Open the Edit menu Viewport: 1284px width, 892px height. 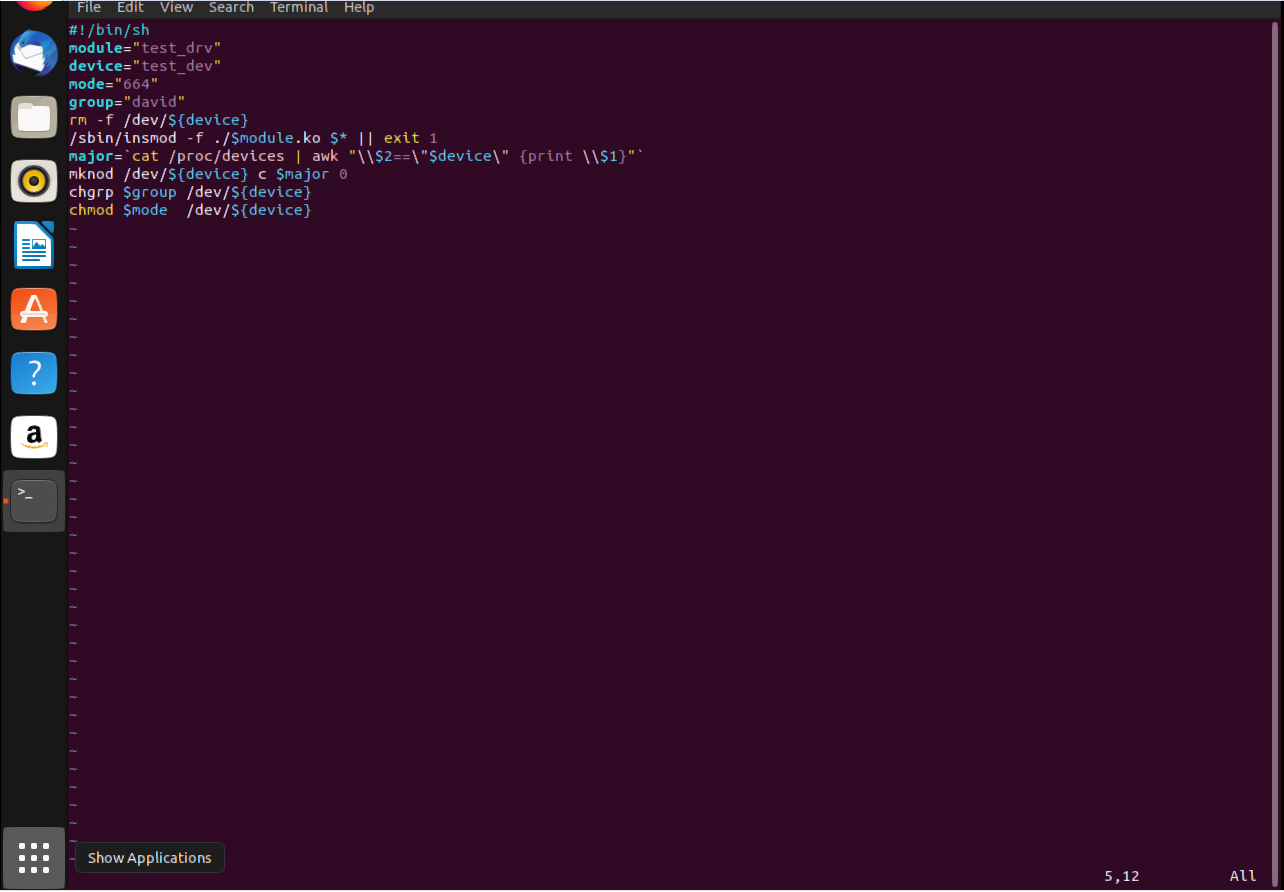click(x=130, y=8)
